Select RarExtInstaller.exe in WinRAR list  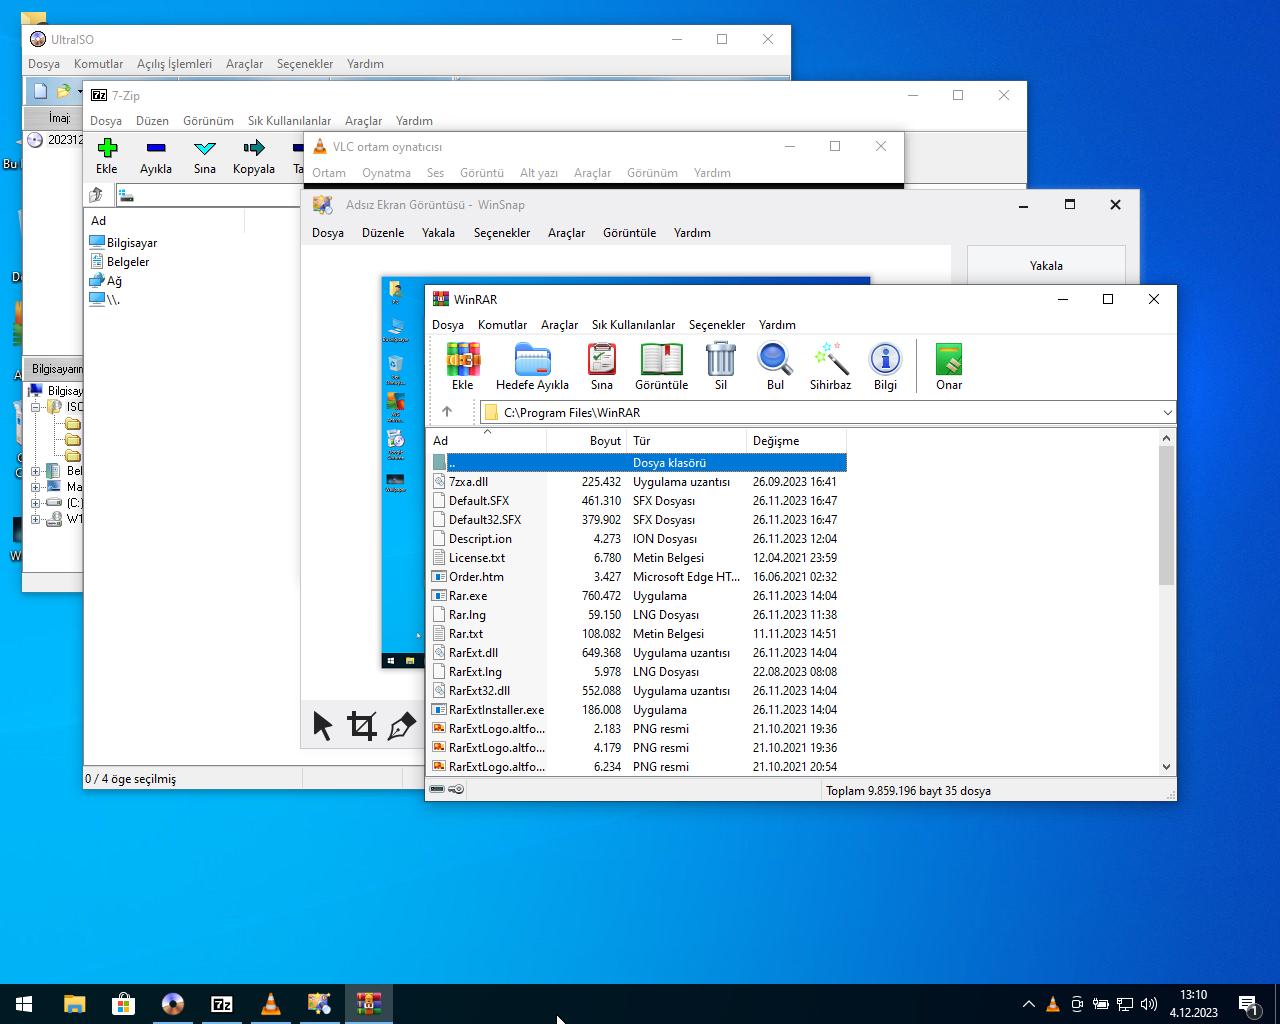pyautogui.click(x=638, y=710)
